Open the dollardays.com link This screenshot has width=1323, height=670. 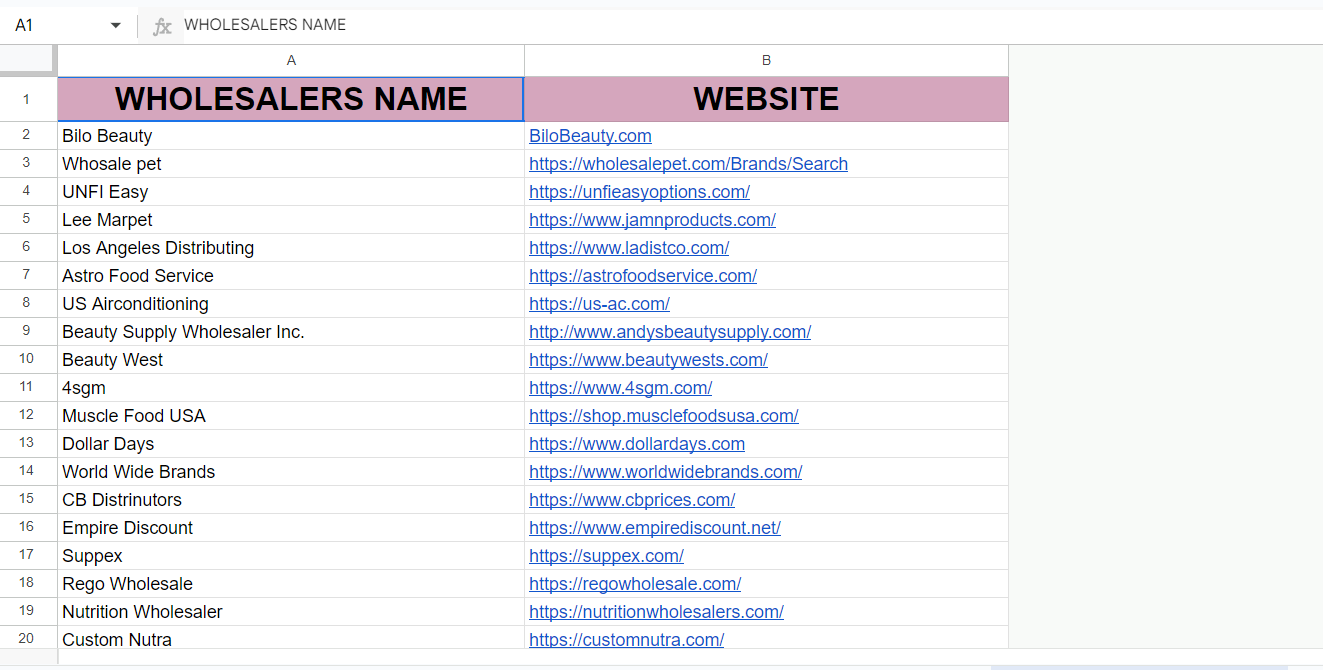coord(637,444)
